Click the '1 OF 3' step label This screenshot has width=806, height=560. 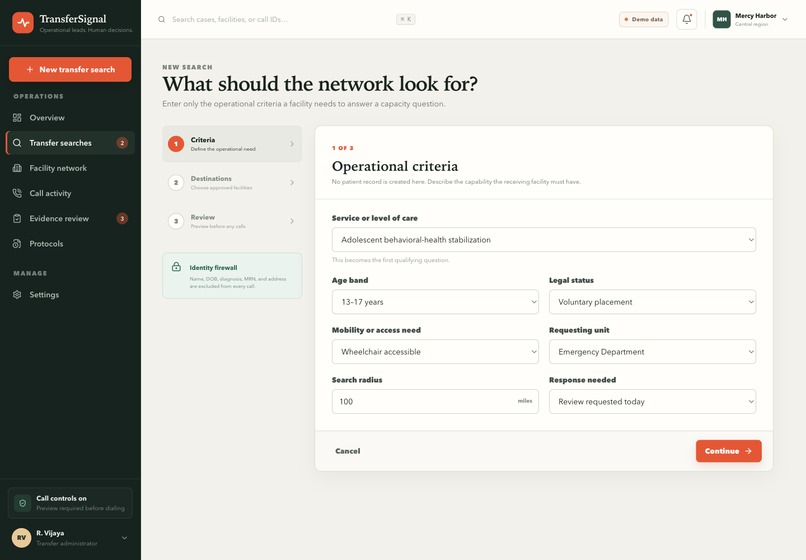tap(342, 148)
